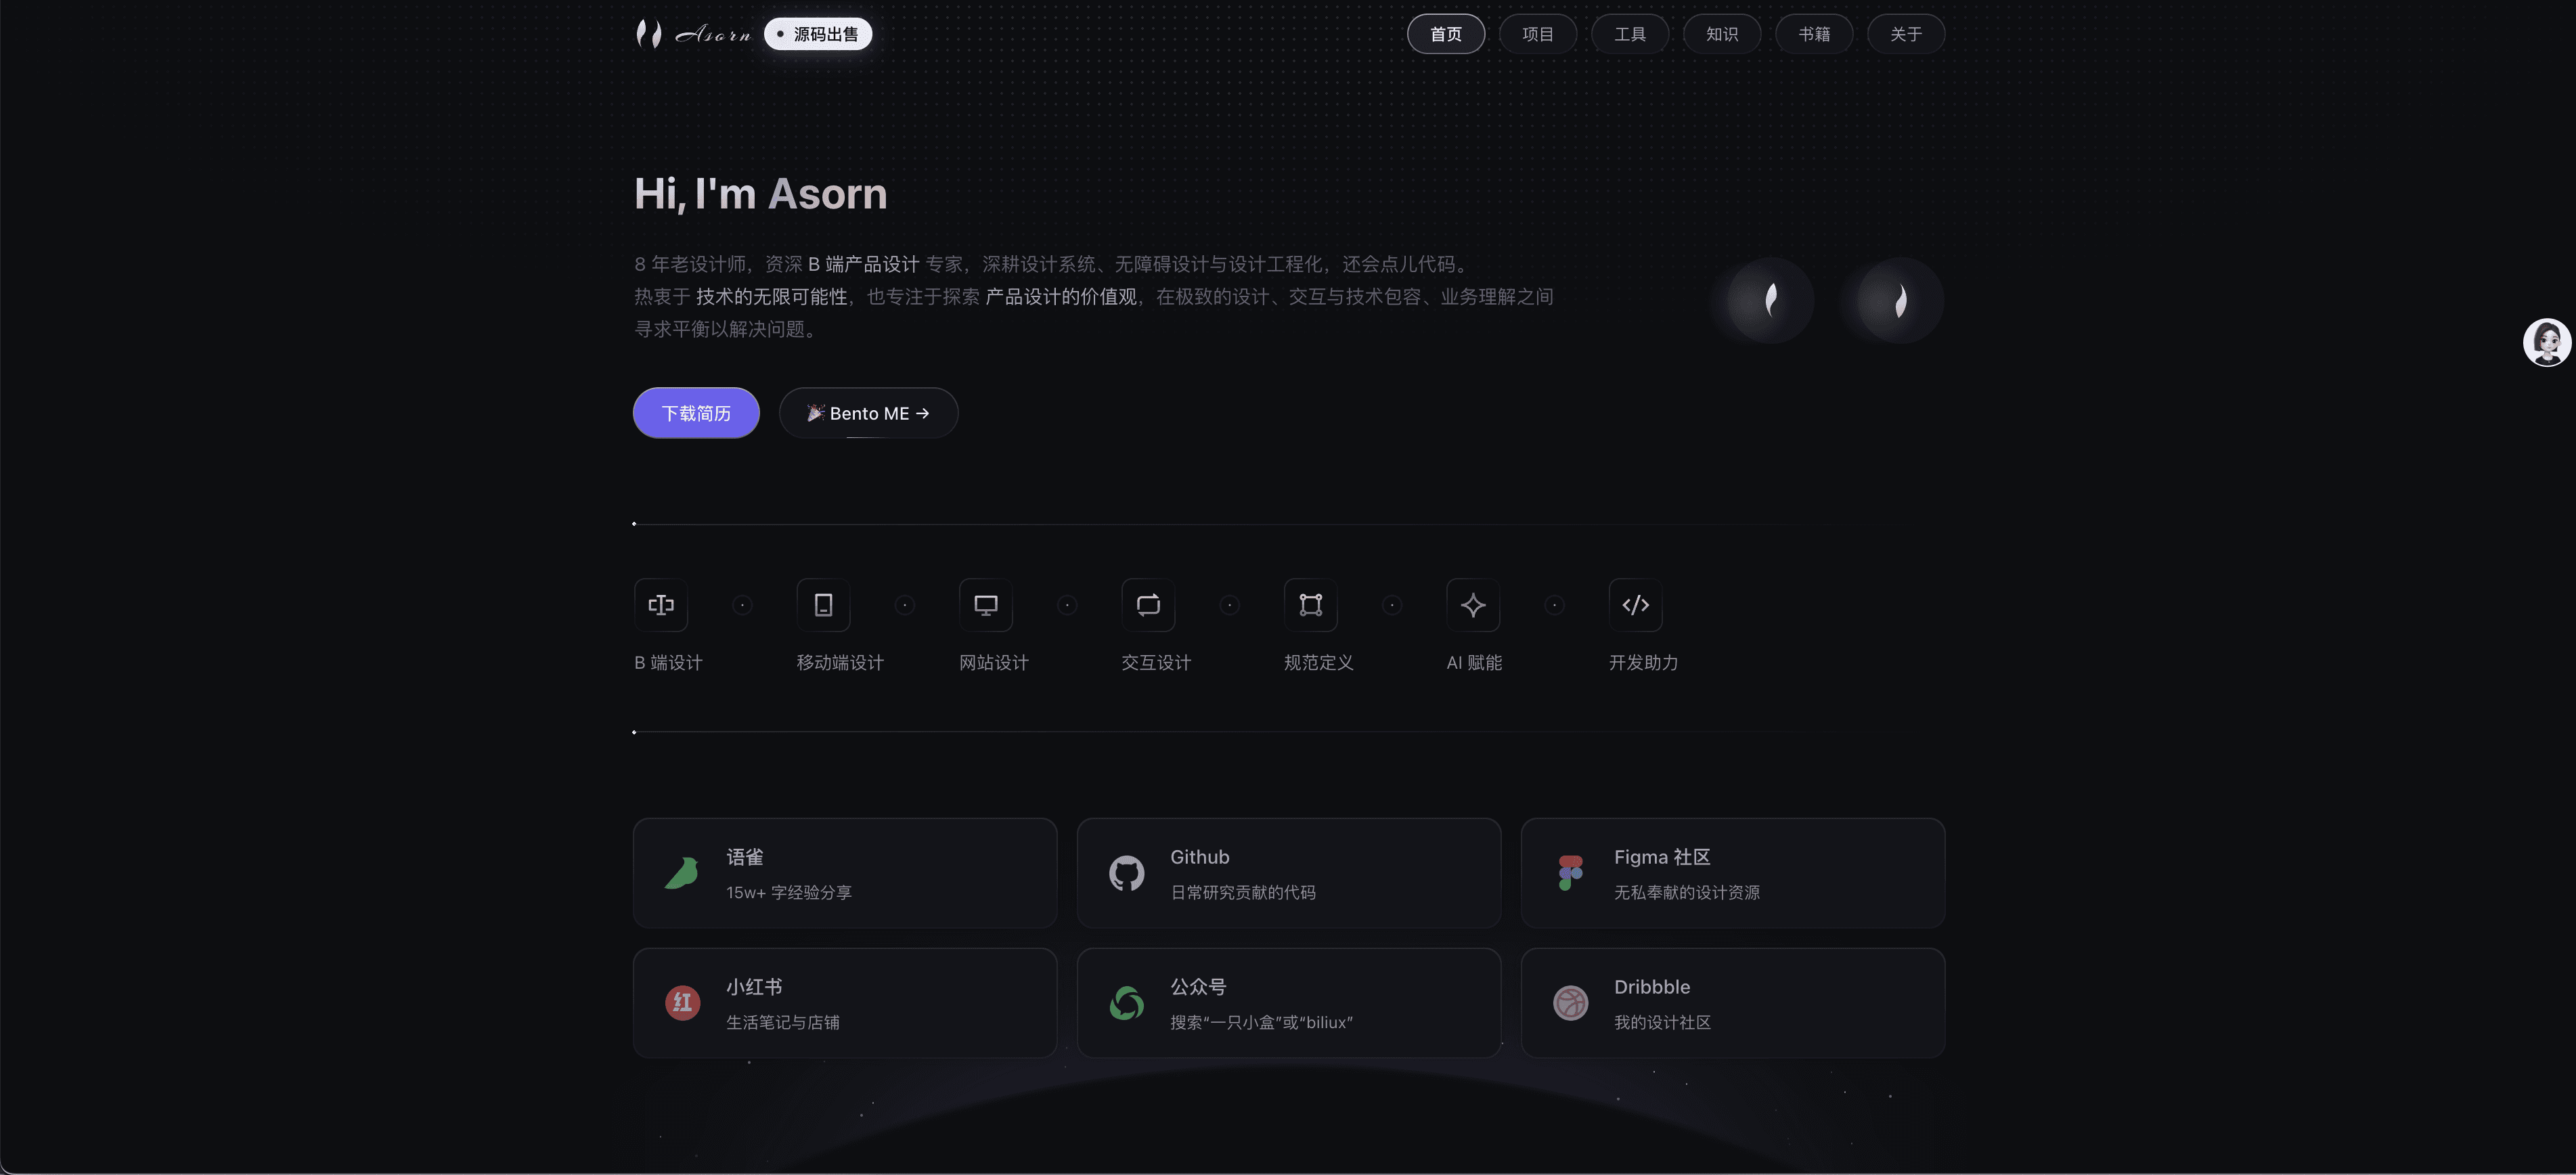The width and height of the screenshot is (2576, 1175).
Task: Click the Asorn logo in the header
Action: [693, 34]
